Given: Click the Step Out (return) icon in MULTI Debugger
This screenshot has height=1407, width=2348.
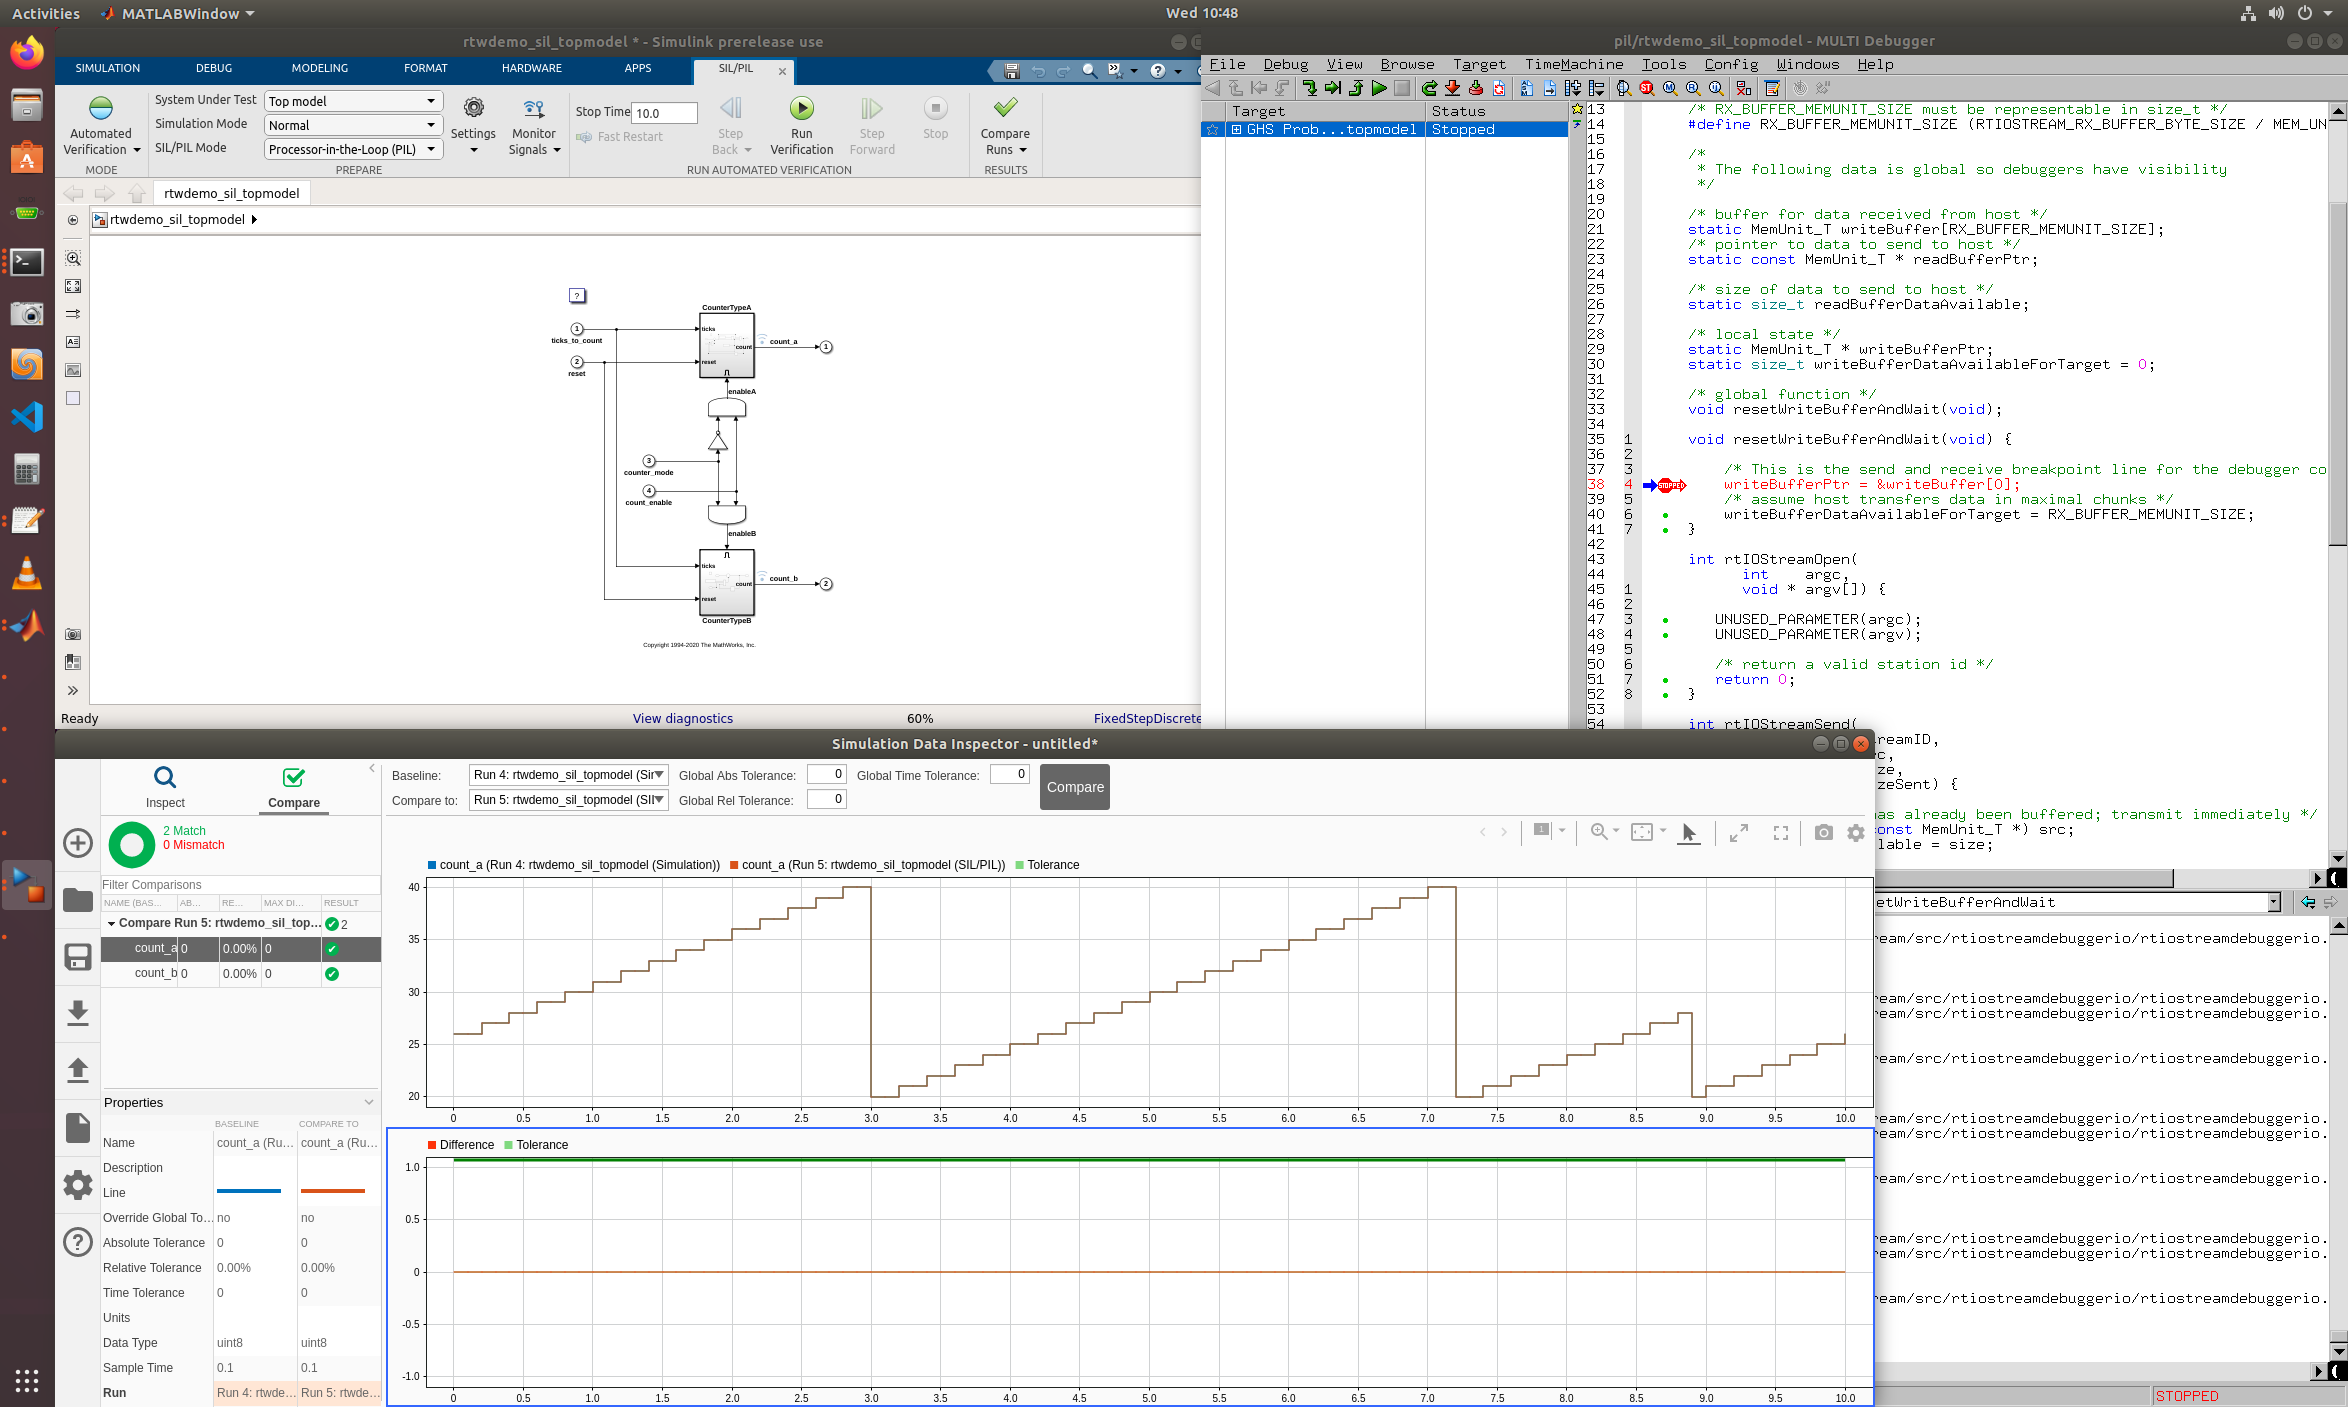Looking at the screenshot, I should point(1356,88).
